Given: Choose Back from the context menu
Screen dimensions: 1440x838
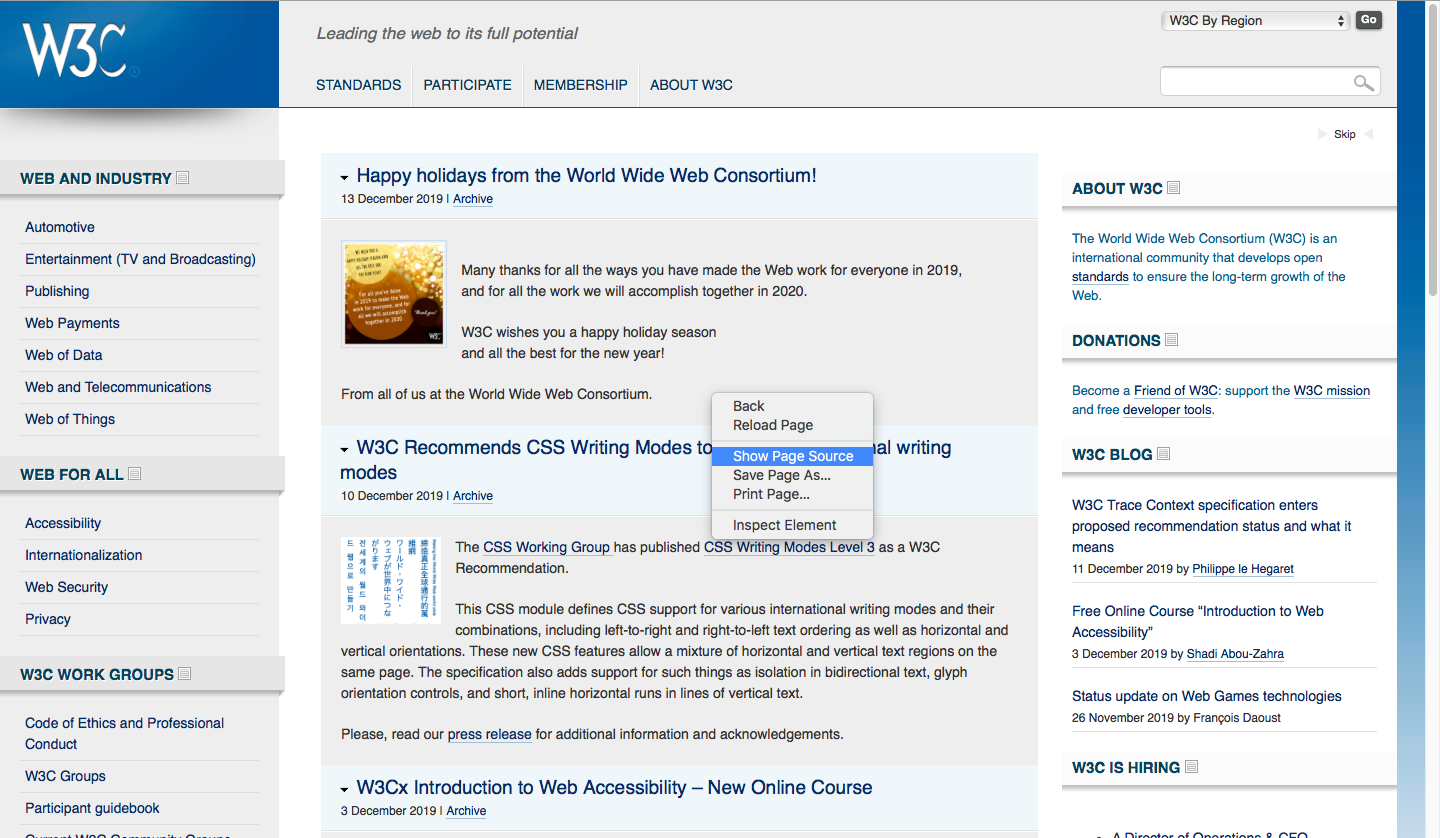Looking at the screenshot, I should 792,406.
